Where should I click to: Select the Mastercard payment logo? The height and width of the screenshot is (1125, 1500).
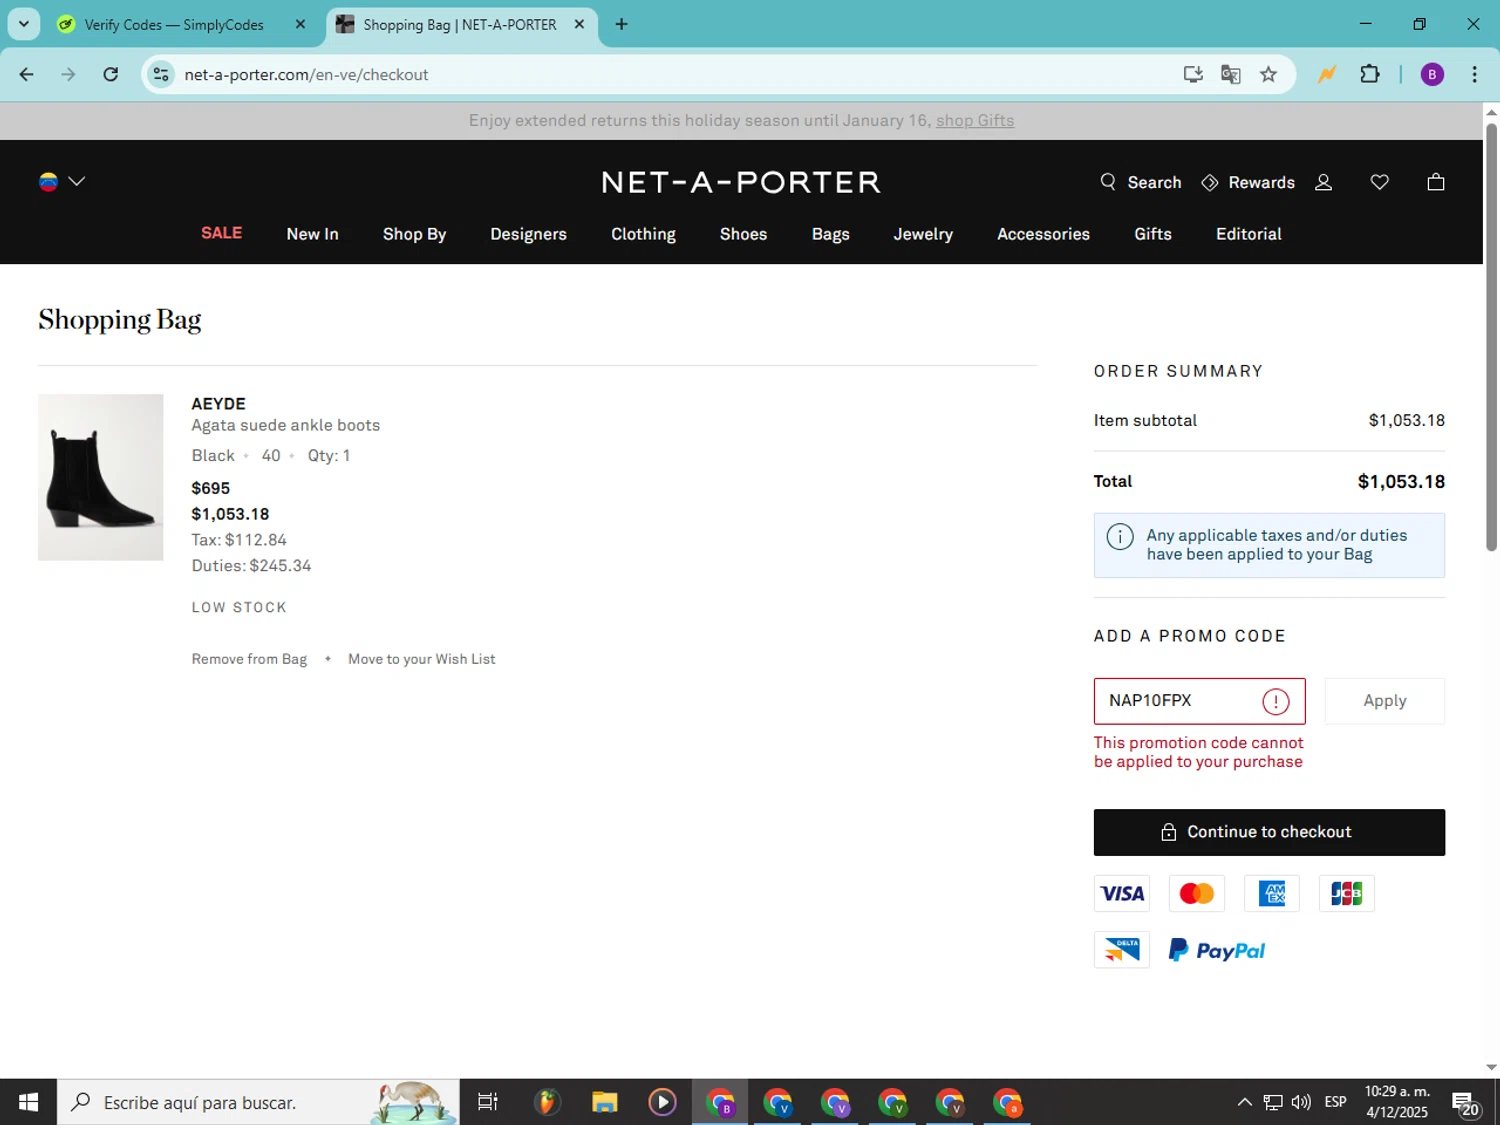click(1197, 893)
